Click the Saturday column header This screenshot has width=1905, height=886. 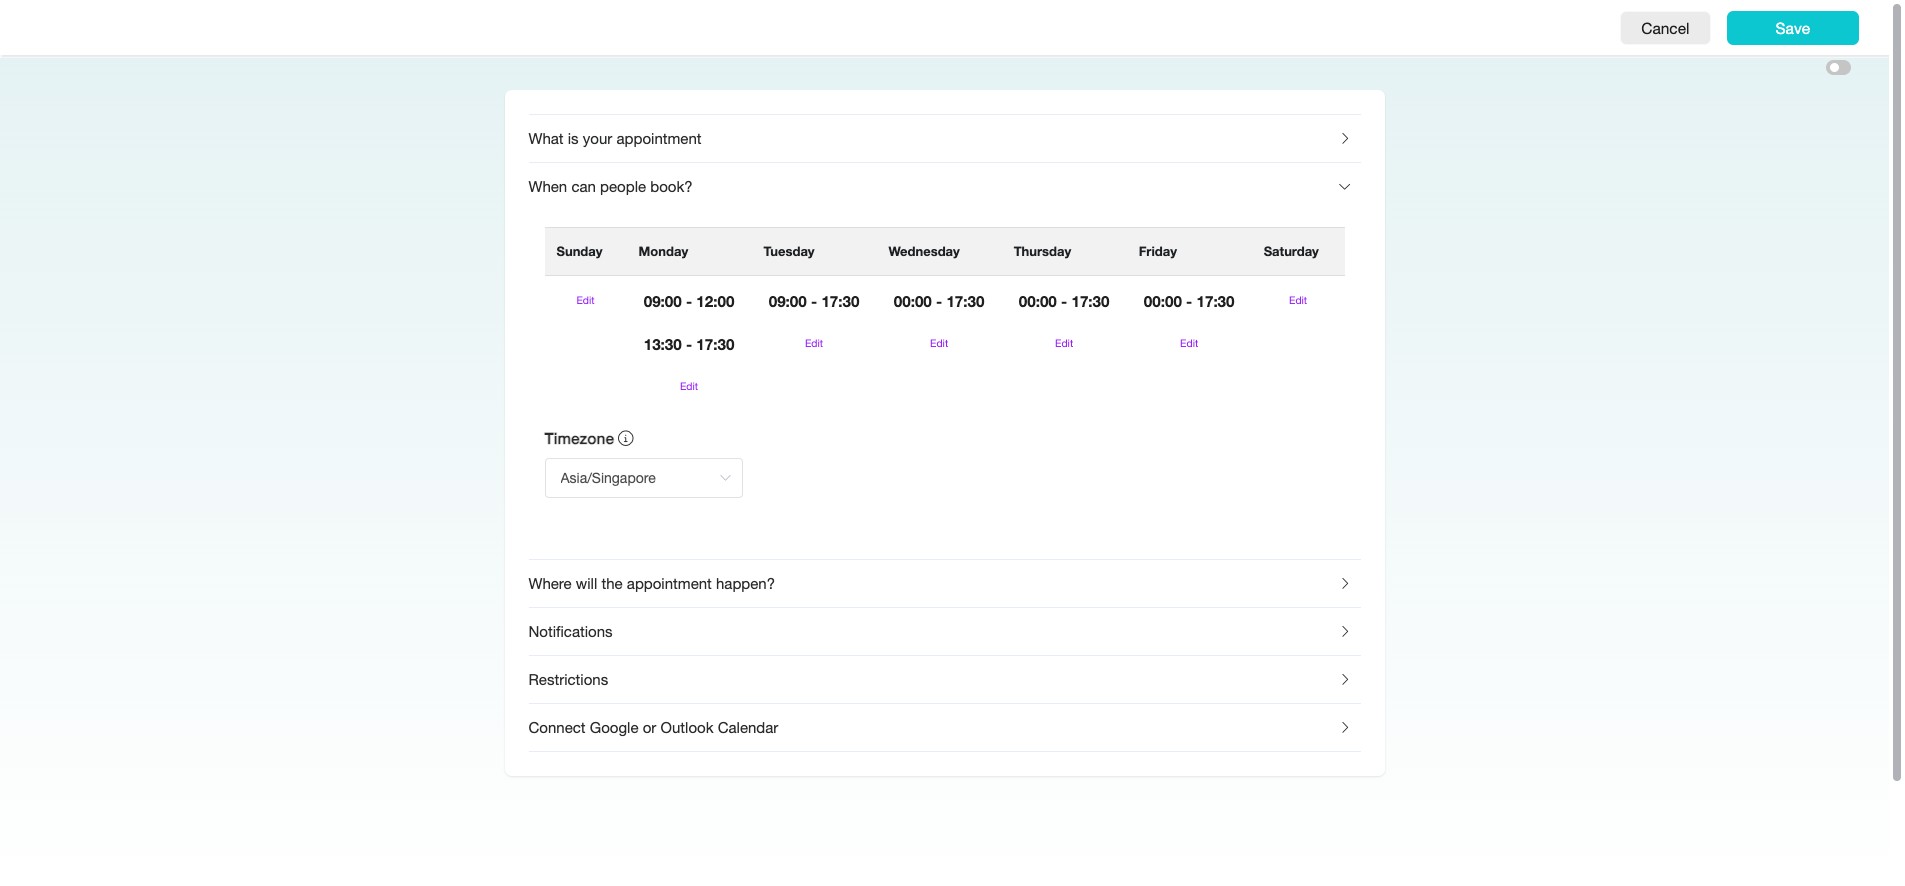tap(1291, 252)
